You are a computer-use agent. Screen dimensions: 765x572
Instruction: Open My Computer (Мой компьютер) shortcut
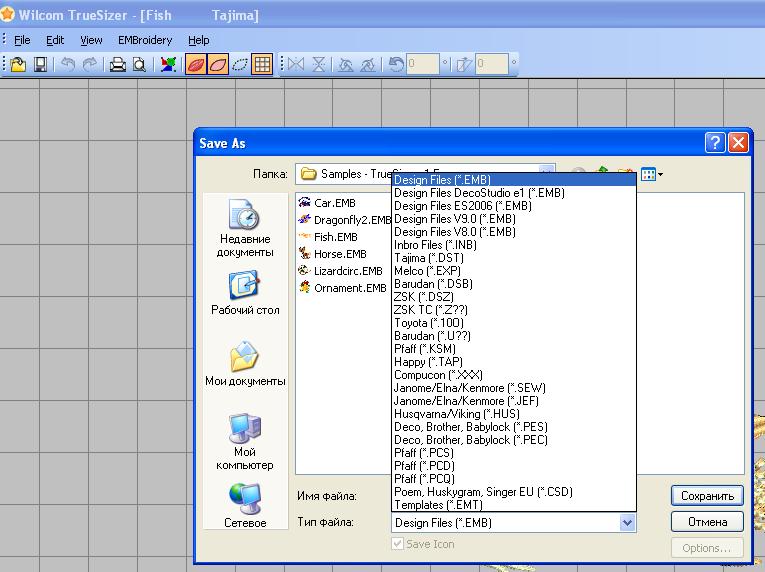click(x=244, y=442)
